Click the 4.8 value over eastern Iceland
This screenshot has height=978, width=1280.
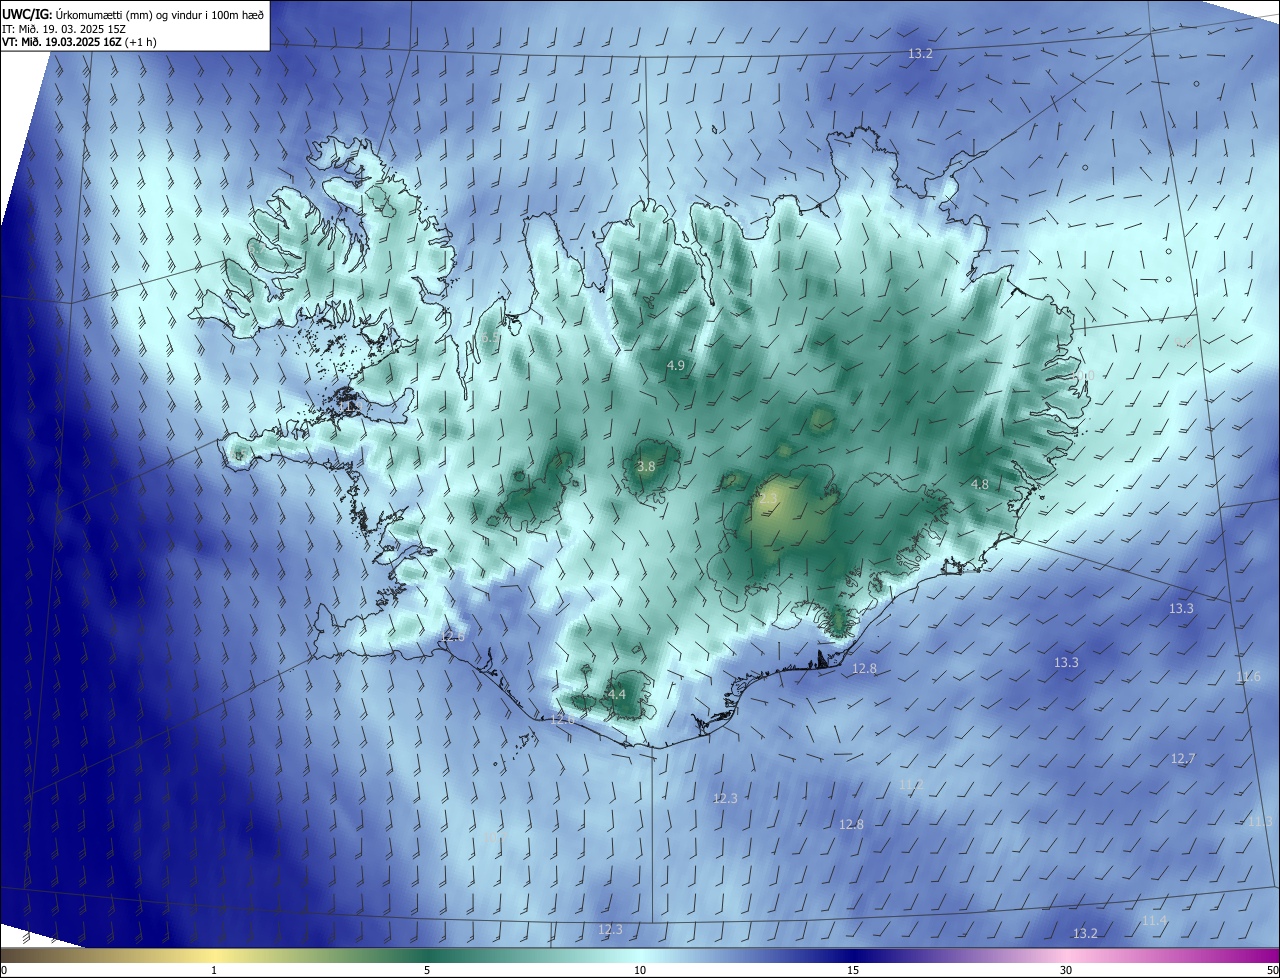point(980,485)
